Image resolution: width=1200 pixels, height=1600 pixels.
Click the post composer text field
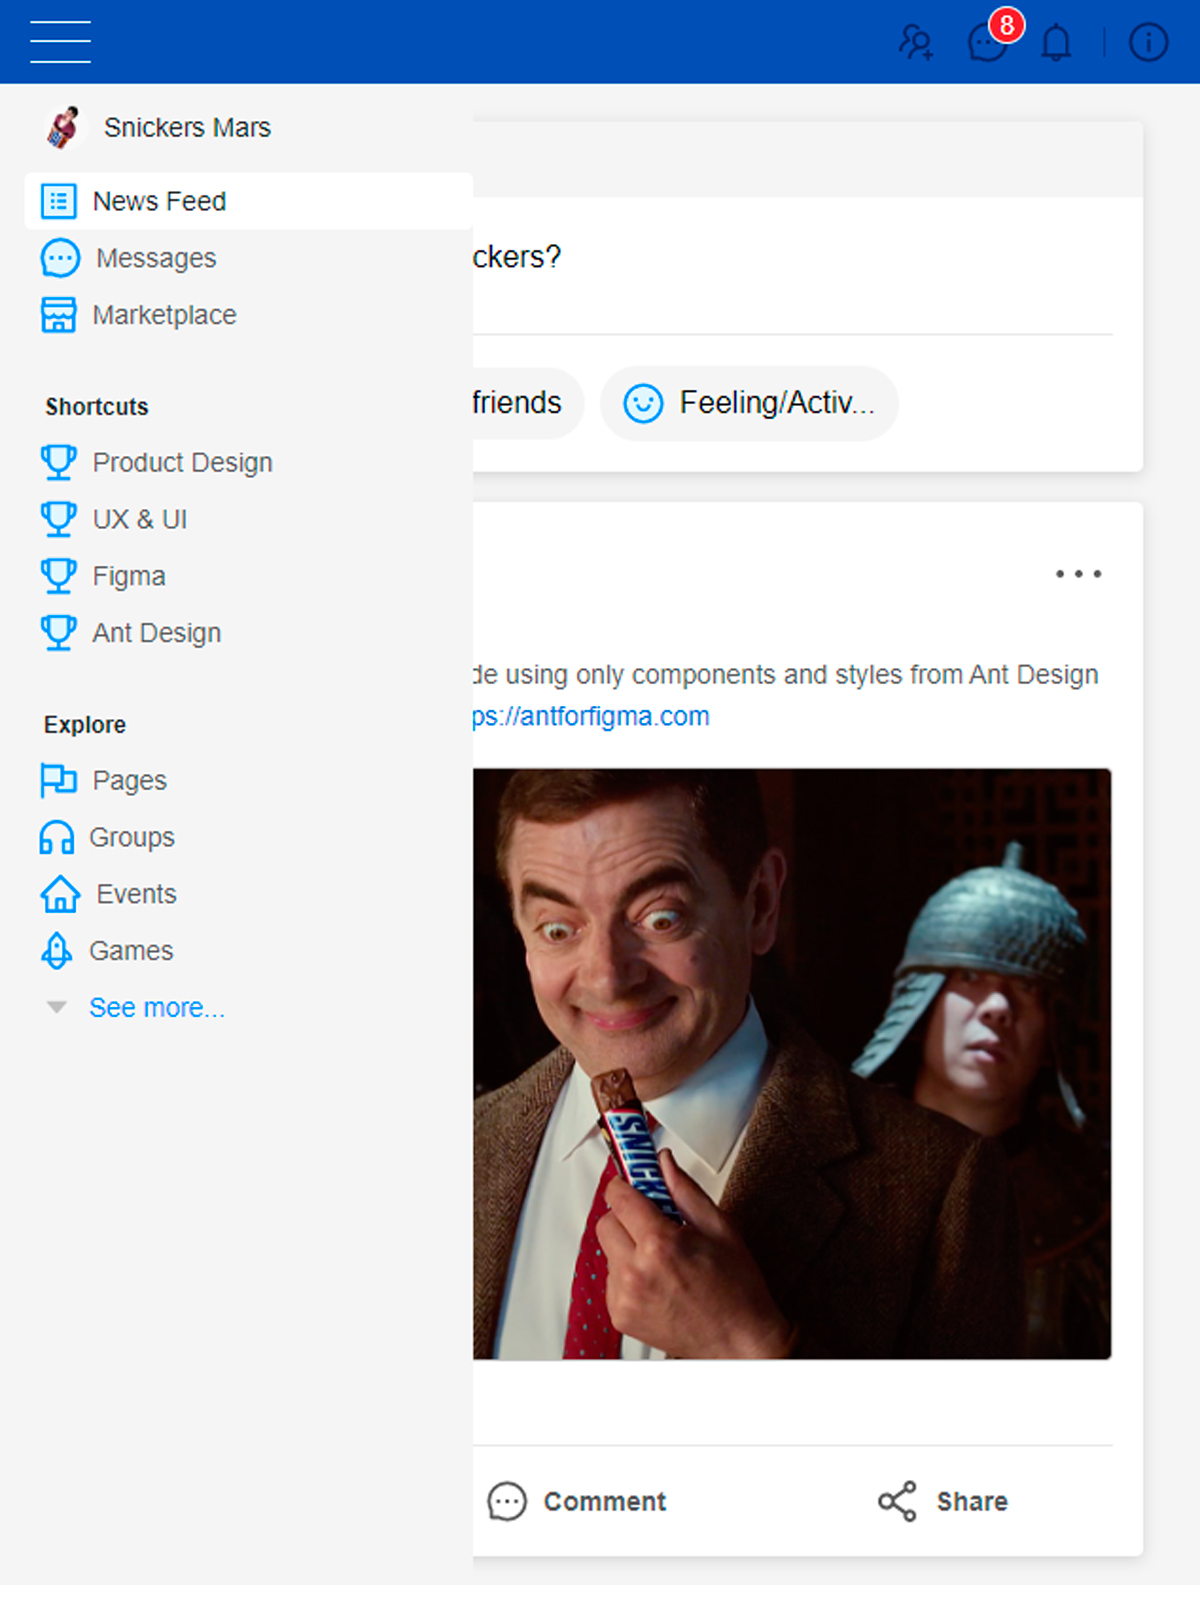click(792, 257)
